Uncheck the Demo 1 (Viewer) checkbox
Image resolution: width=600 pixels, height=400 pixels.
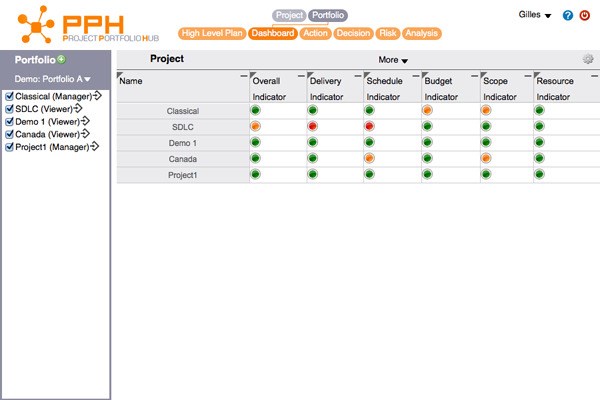tap(10, 122)
